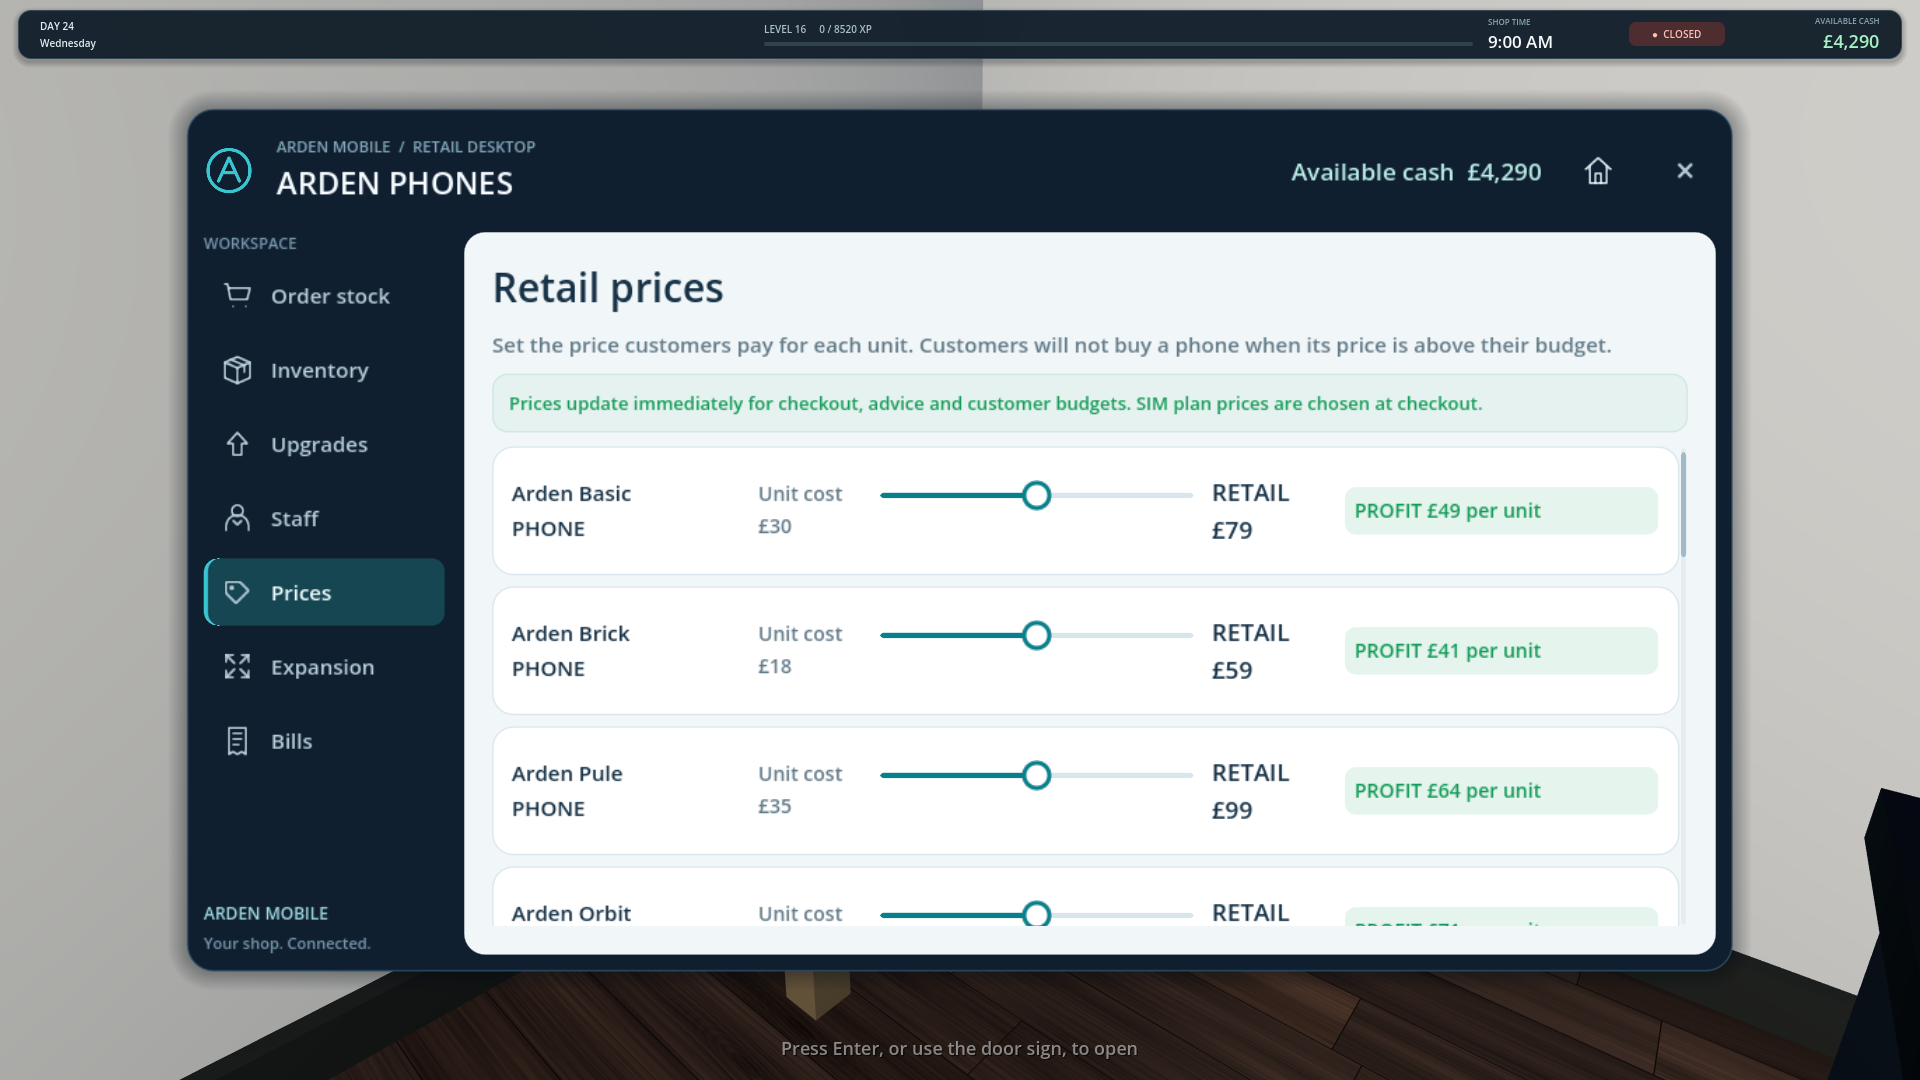Image resolution: width=1920 pixels, height=1080 pixels.
Task: View the Bills page
Action: [324, 741]
